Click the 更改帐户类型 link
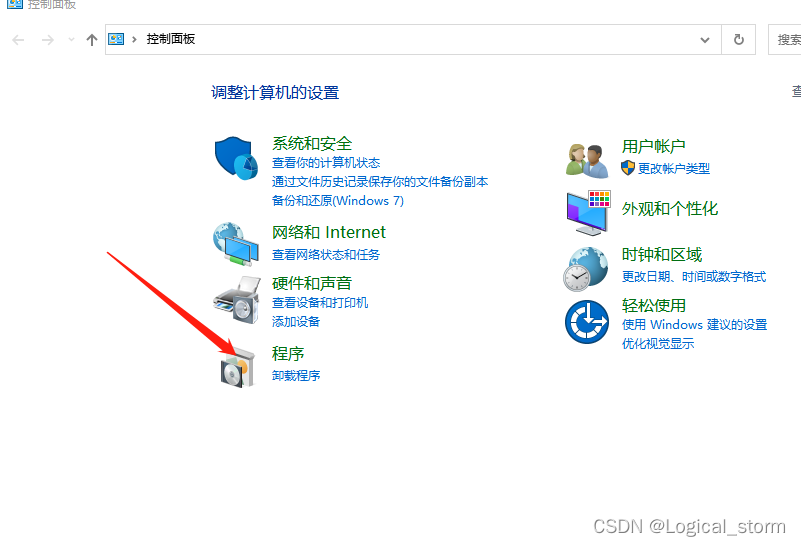The height and width of the screenshot is (546, 801). point(674,169)
